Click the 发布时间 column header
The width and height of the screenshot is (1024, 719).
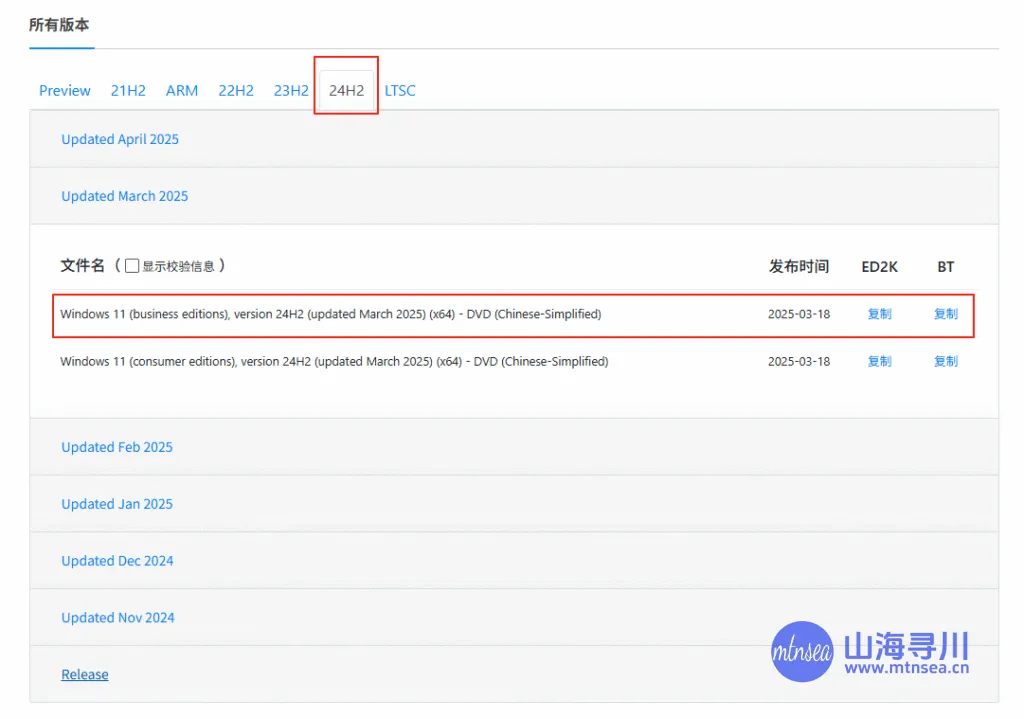[x=799, y=266]
